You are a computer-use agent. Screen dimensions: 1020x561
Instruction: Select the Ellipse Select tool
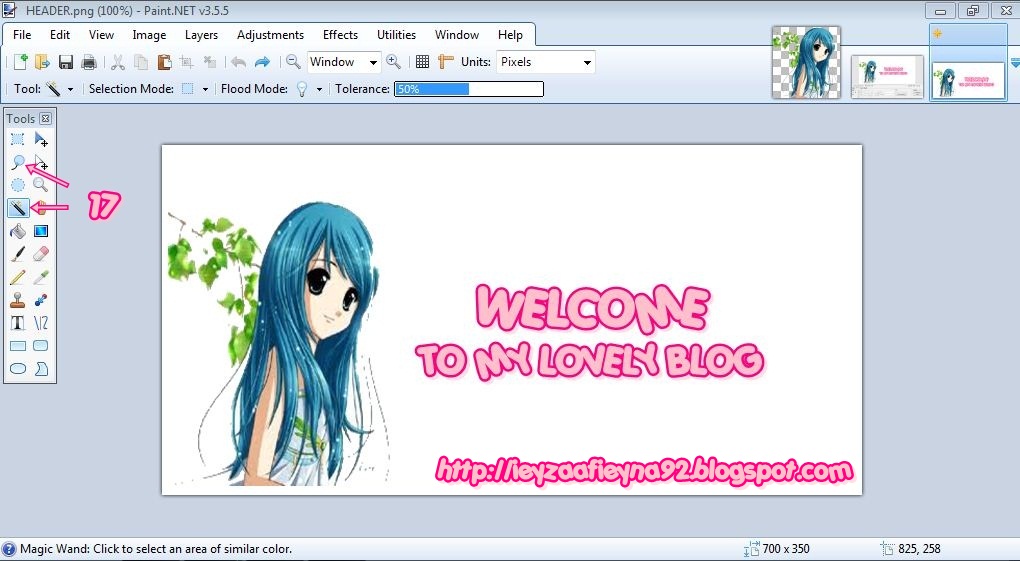pyautogui.click(x=18, y=185)
